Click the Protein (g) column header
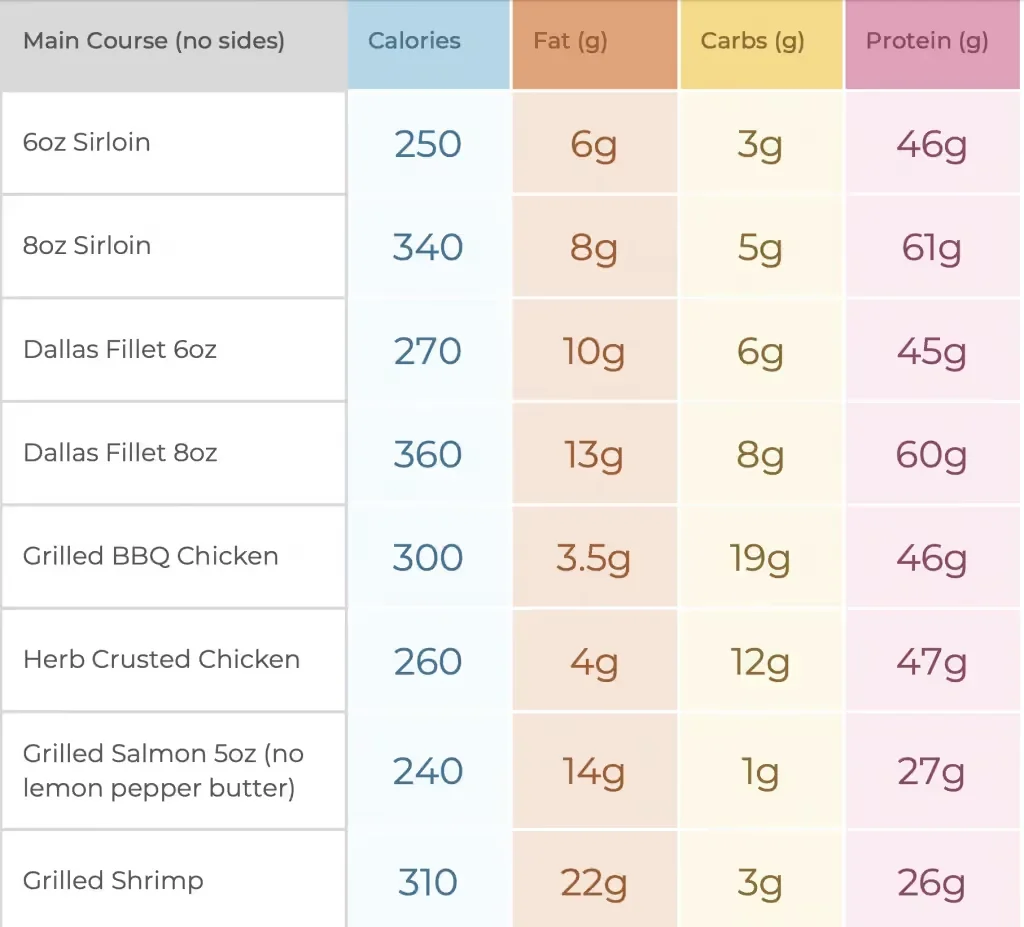Screen dimensions: 1024x927 tap(926, 41)
